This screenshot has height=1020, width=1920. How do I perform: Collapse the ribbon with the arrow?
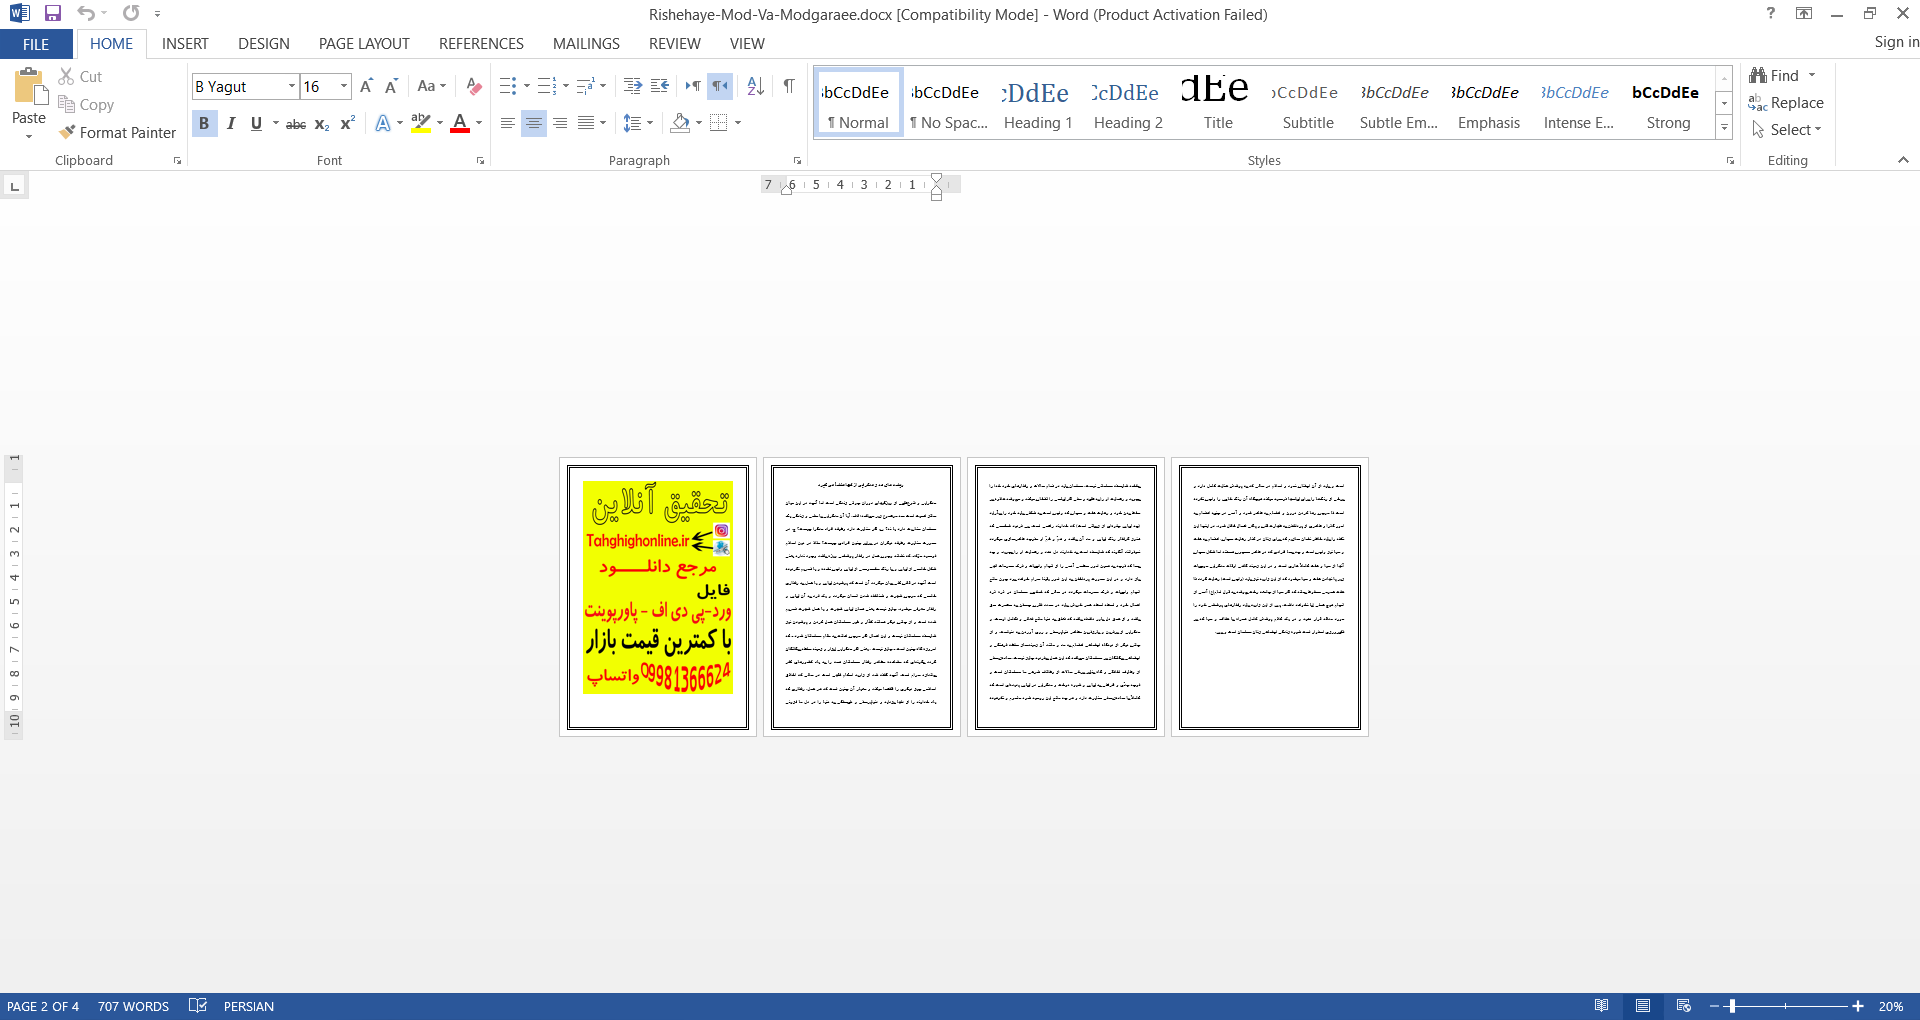click(x=1903, y=160)
